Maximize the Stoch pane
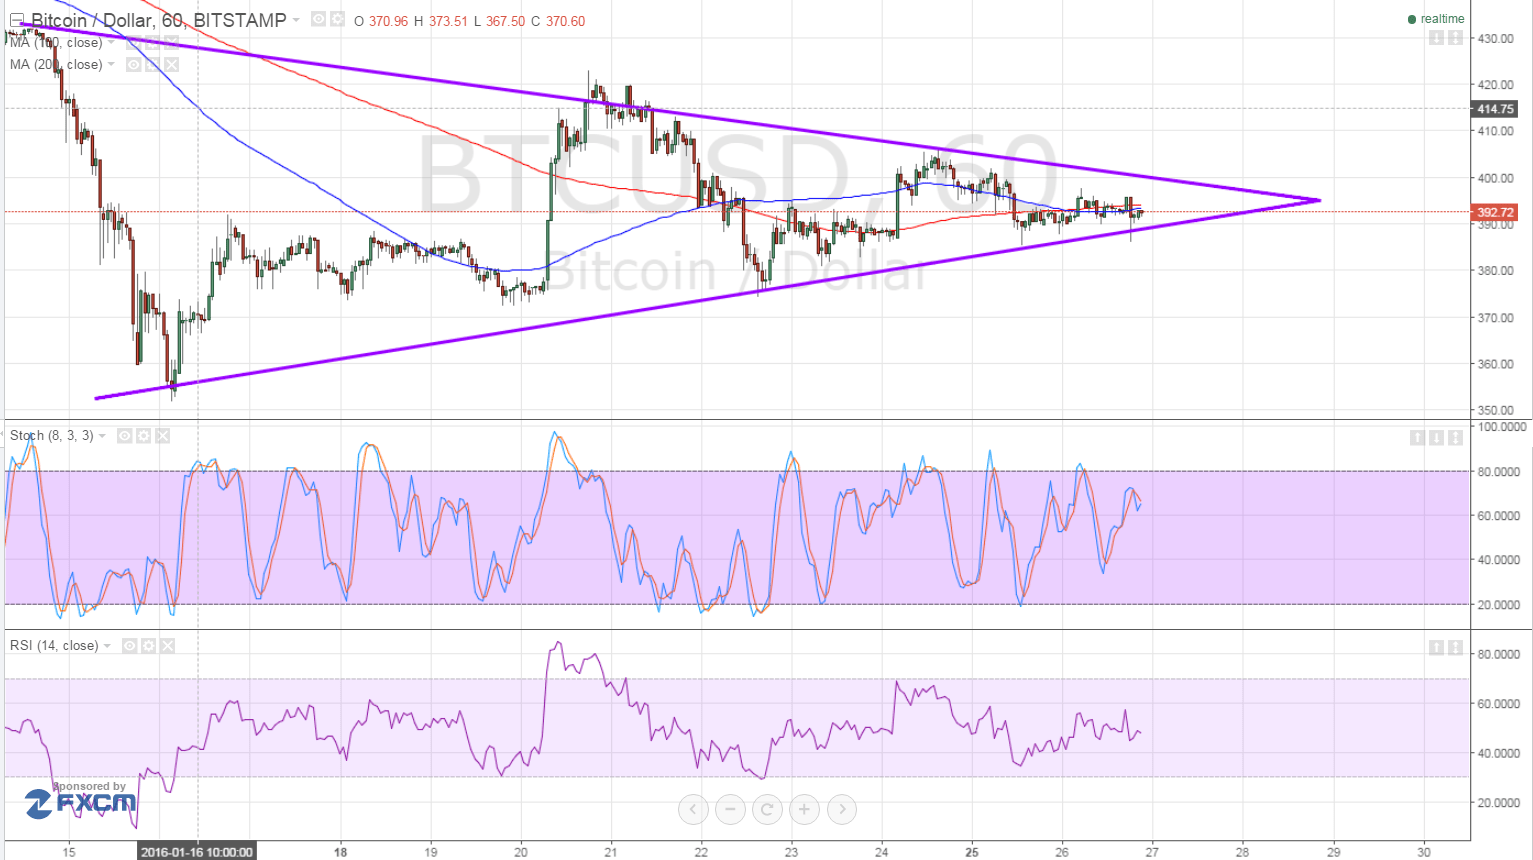1533x860 pixels. click(x=1455, y=437)
